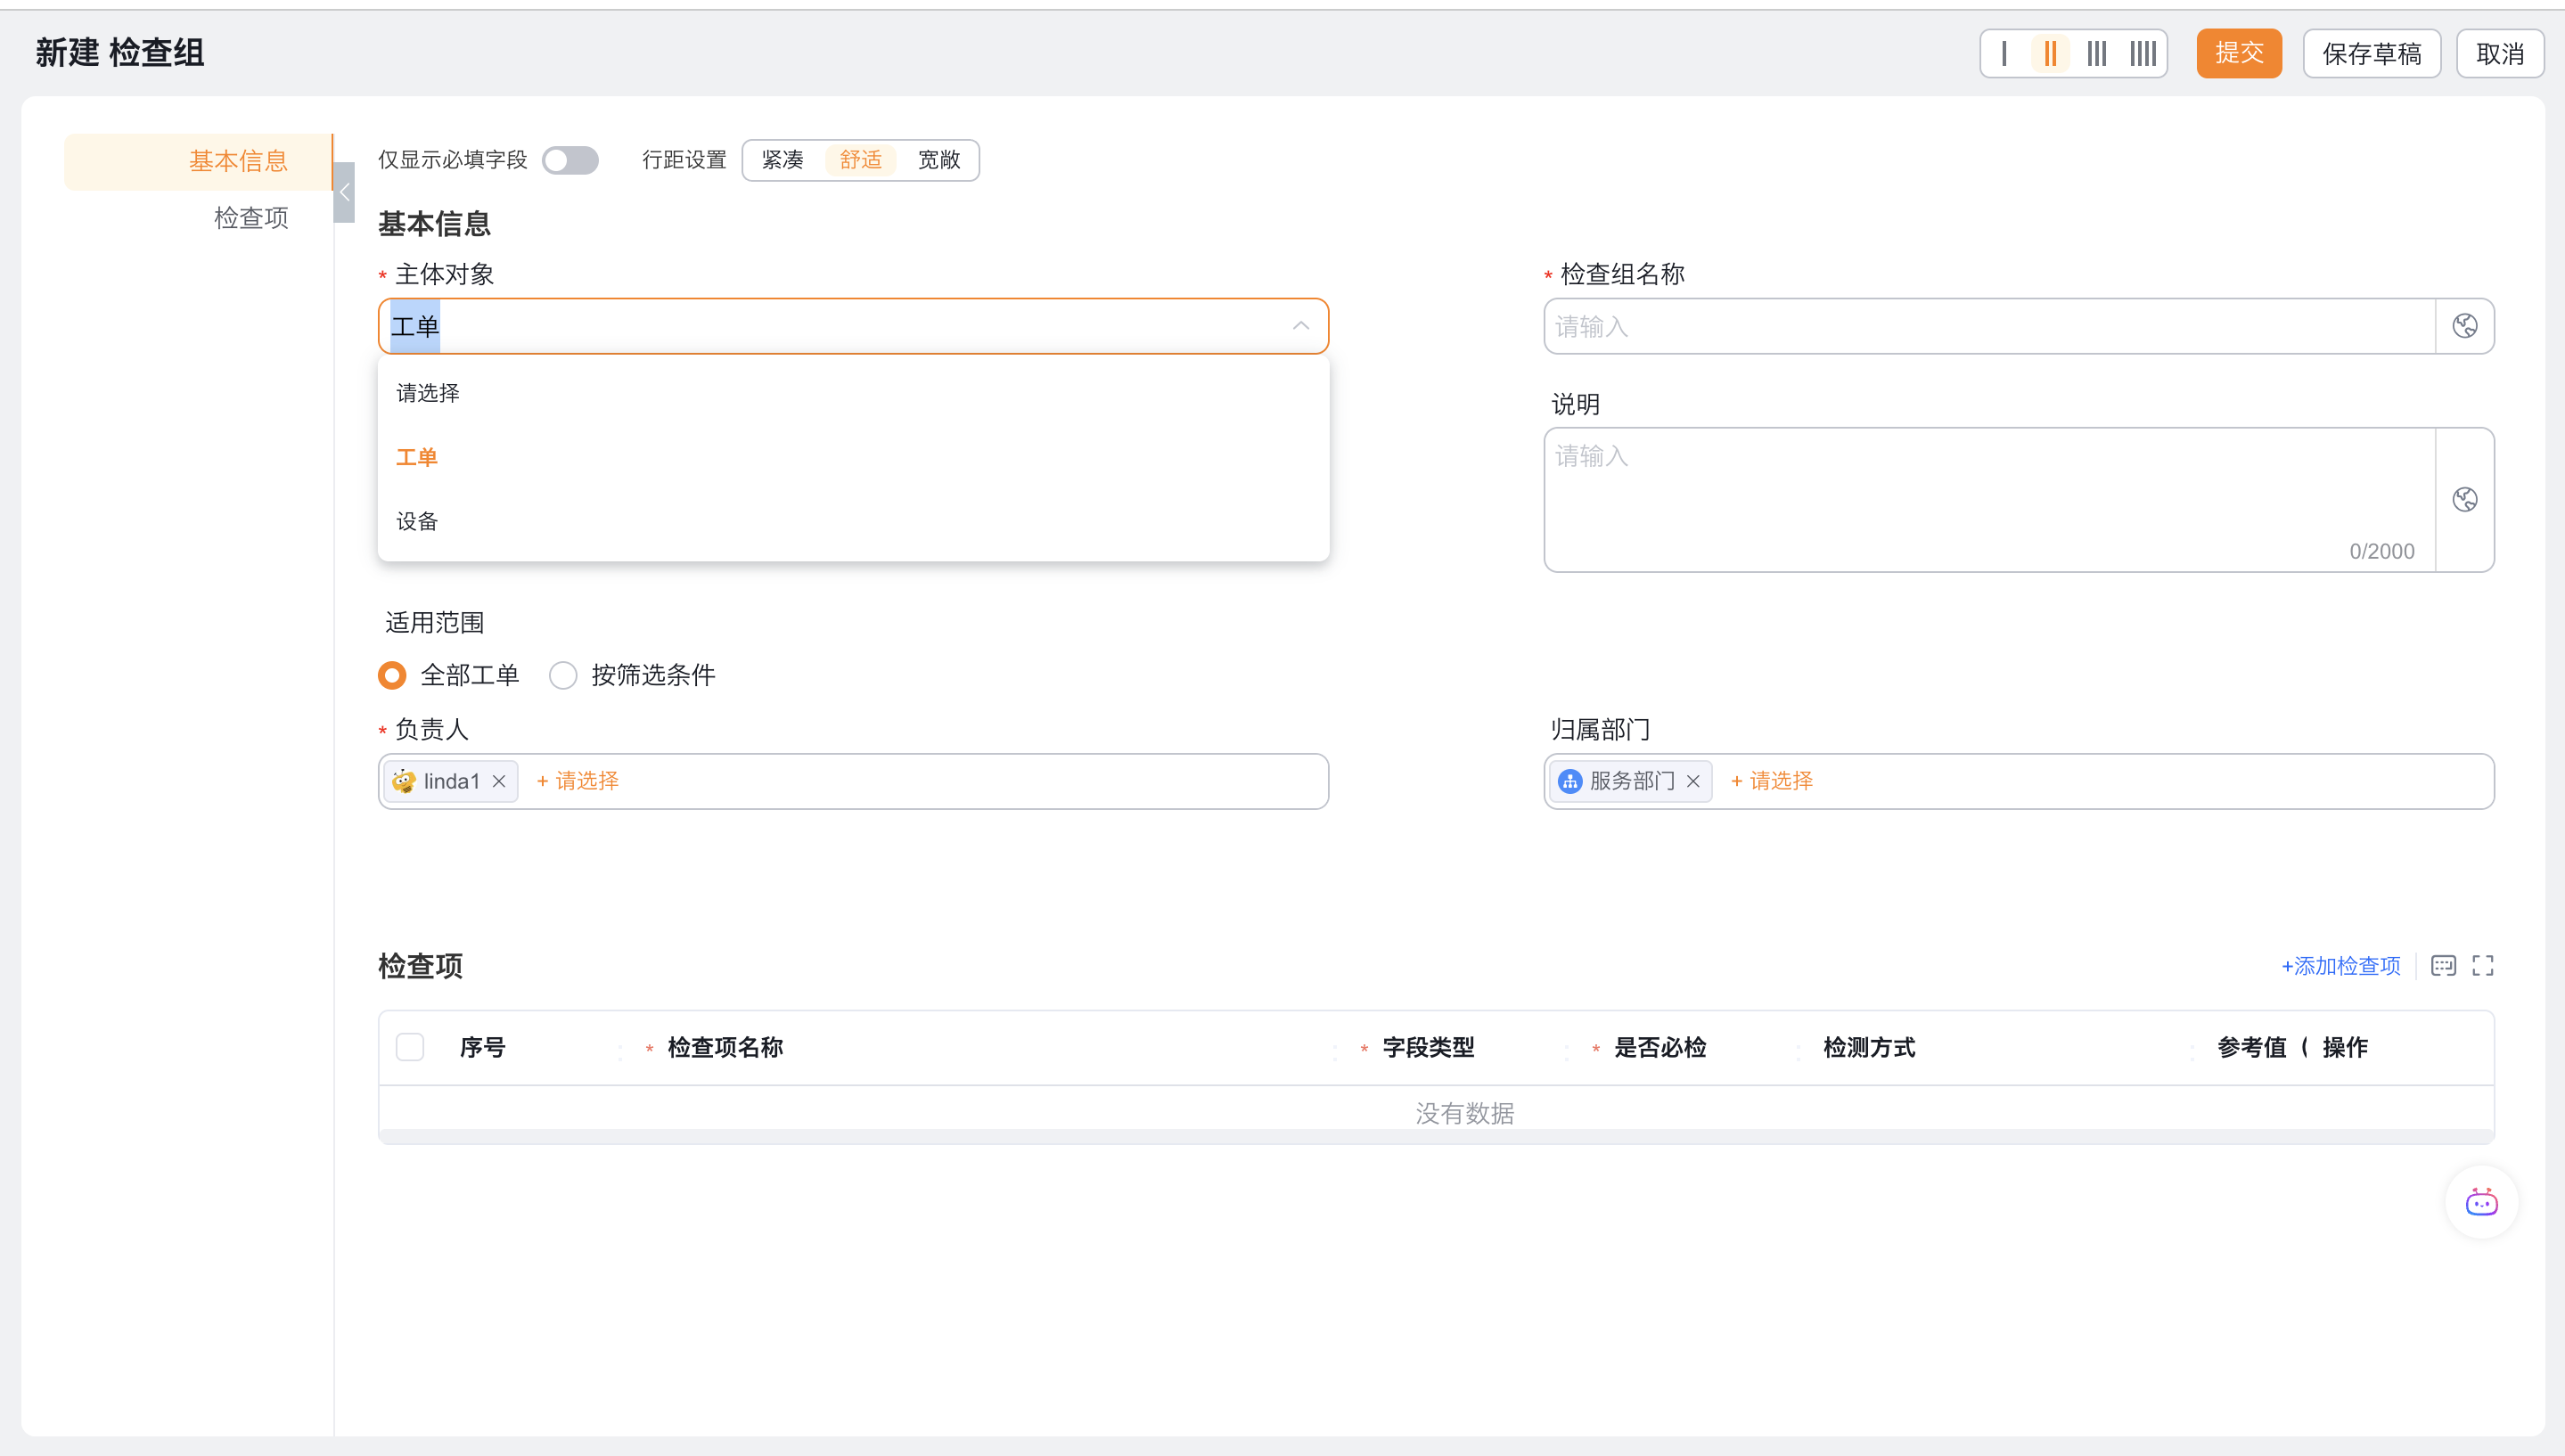Switch to single-column layout icon
This screenshot has height=1456, width=2565.
tap(2004, 53)
